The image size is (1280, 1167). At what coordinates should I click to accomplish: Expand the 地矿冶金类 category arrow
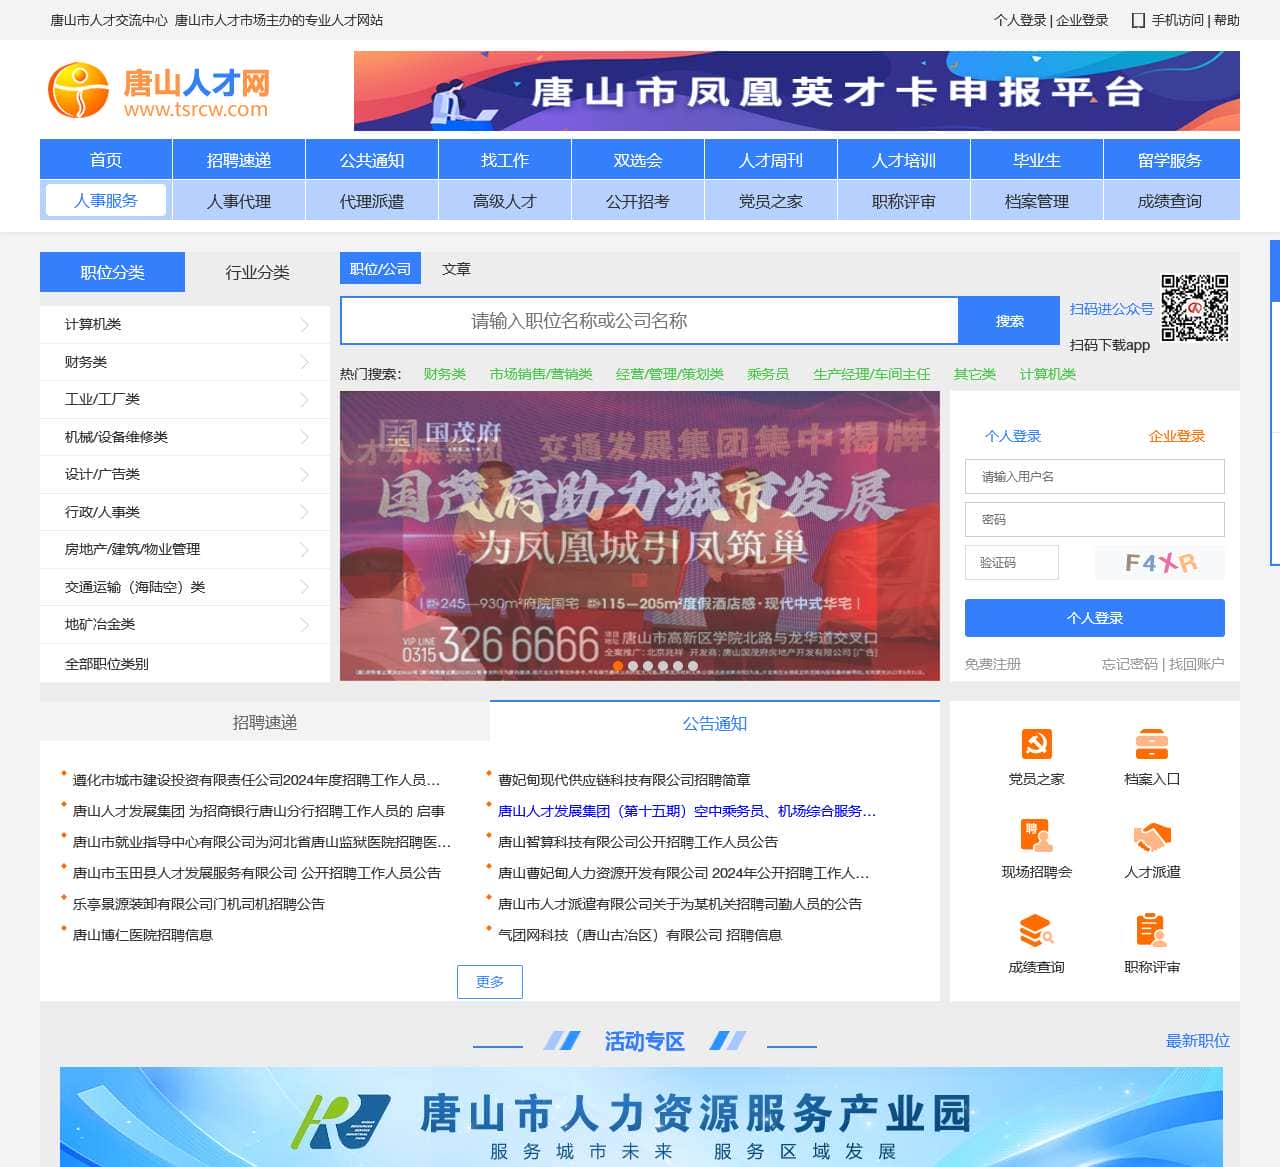coord(305,624)
